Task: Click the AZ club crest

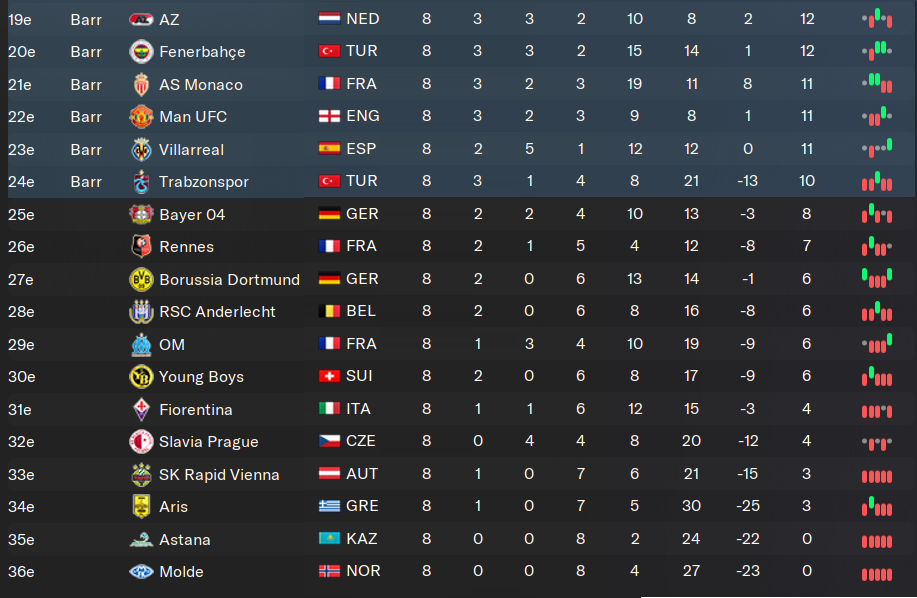Action: tap(141, 19)
